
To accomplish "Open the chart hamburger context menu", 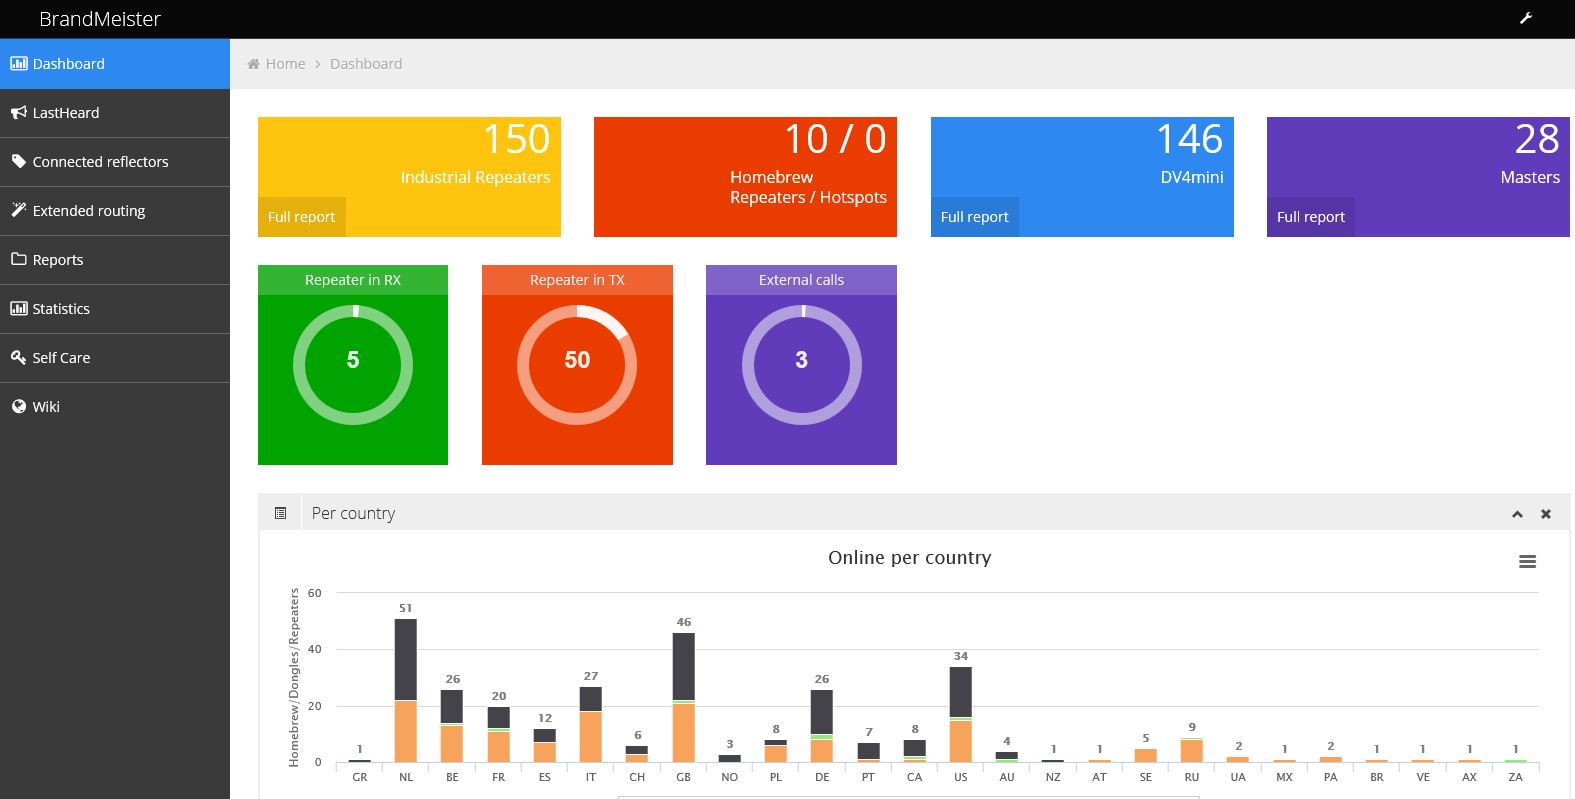I will click(1527, 562).
